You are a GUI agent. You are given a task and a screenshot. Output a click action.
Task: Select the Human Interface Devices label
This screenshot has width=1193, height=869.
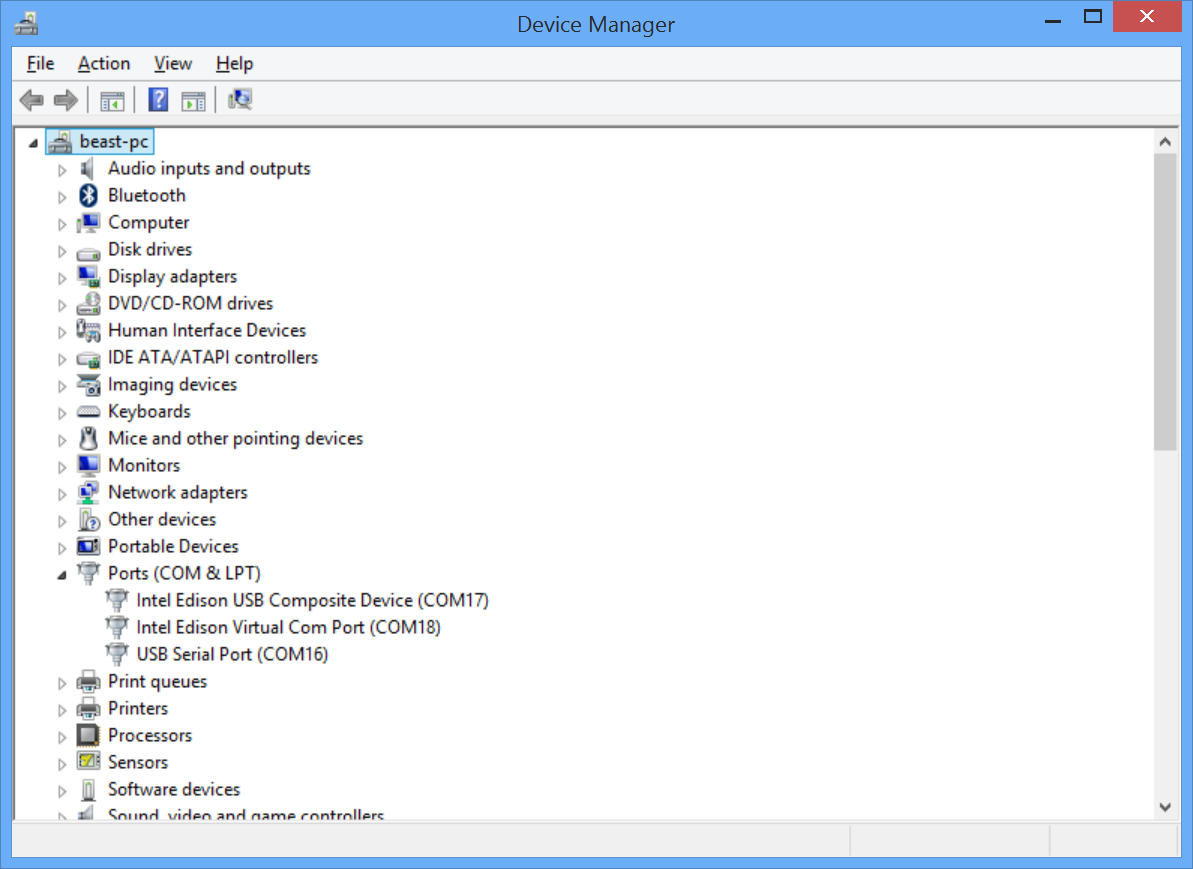point(207,330)
